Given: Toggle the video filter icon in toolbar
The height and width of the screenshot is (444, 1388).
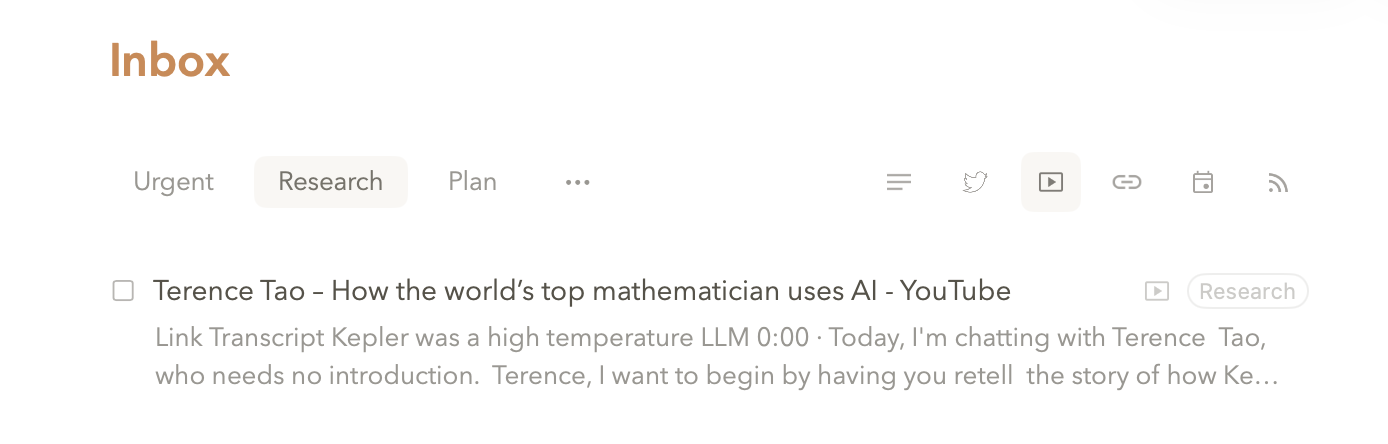Looking at the screenshot, I should 1050,182.
